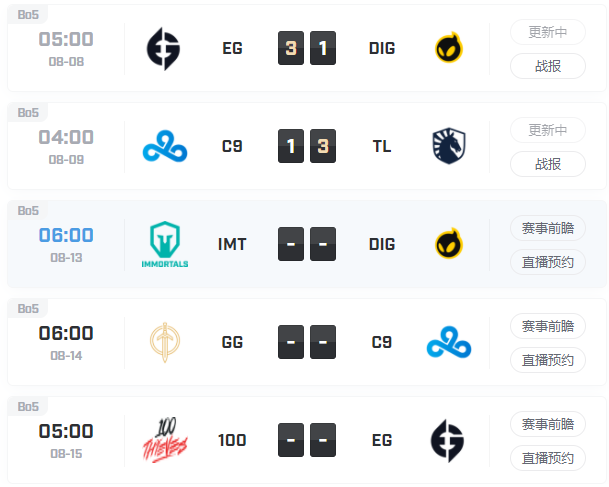The height and width of the screenshot is (487, 609).
Task: Click the Dignitas logo in the 08-08 match
Action: pos(449,48)
